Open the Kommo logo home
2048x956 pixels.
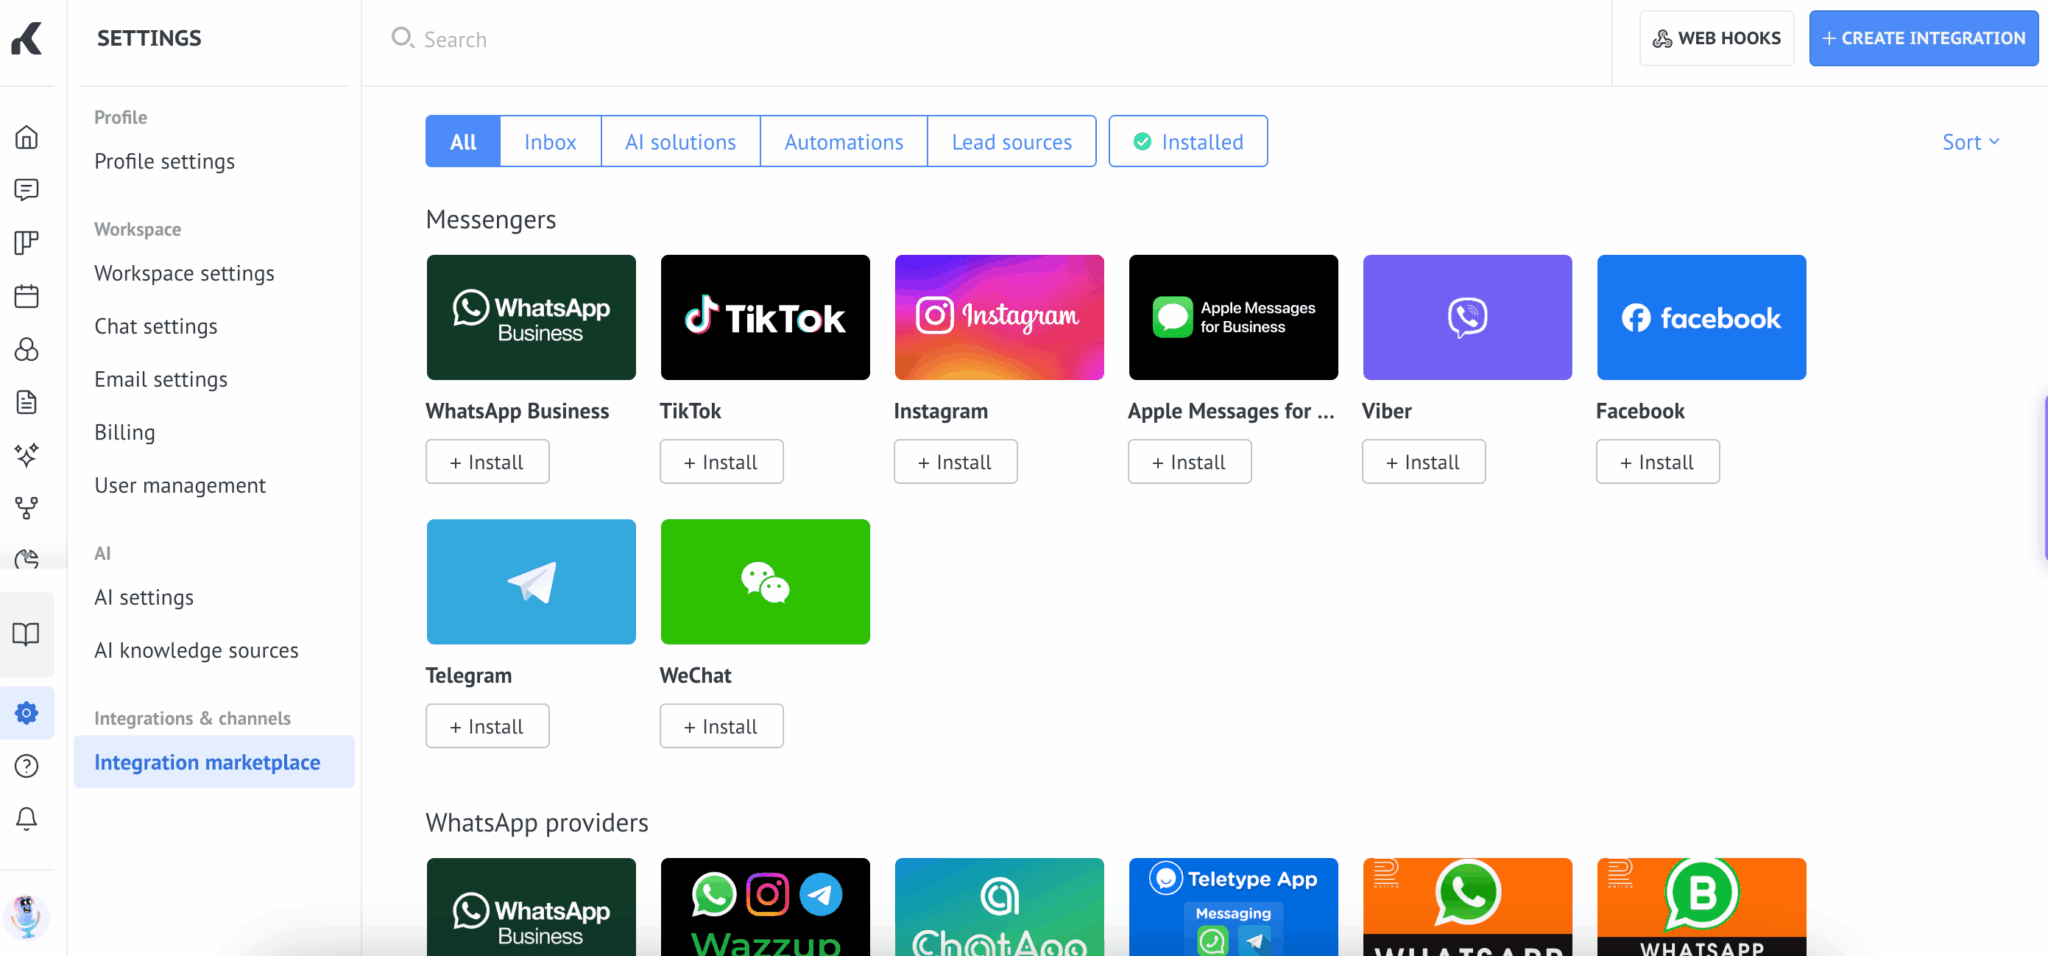pyautogui.click(x=27, y=38)
